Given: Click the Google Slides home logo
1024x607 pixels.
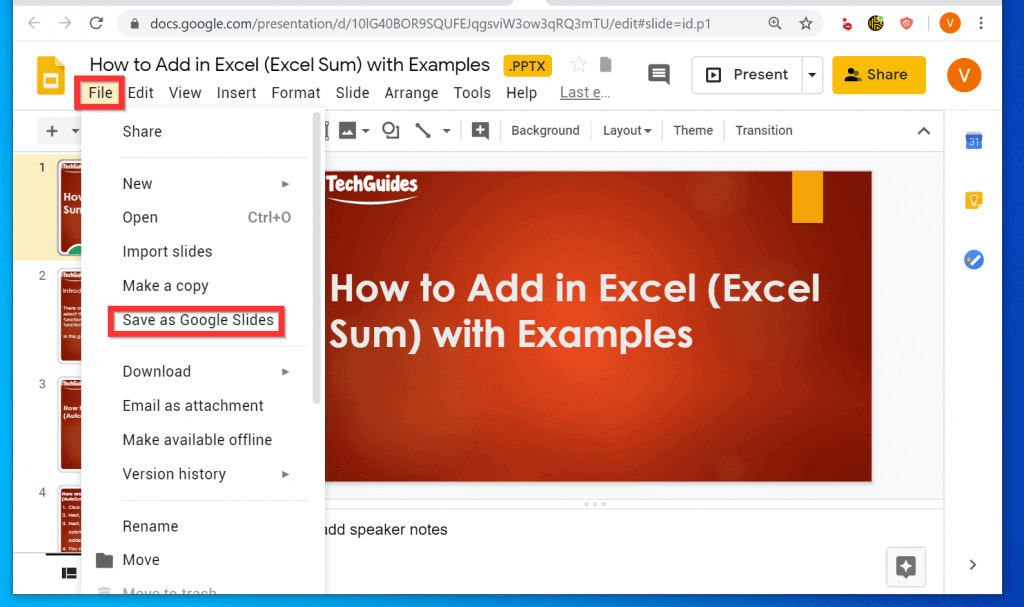Looking at the screenshot, I should [51, 76].
